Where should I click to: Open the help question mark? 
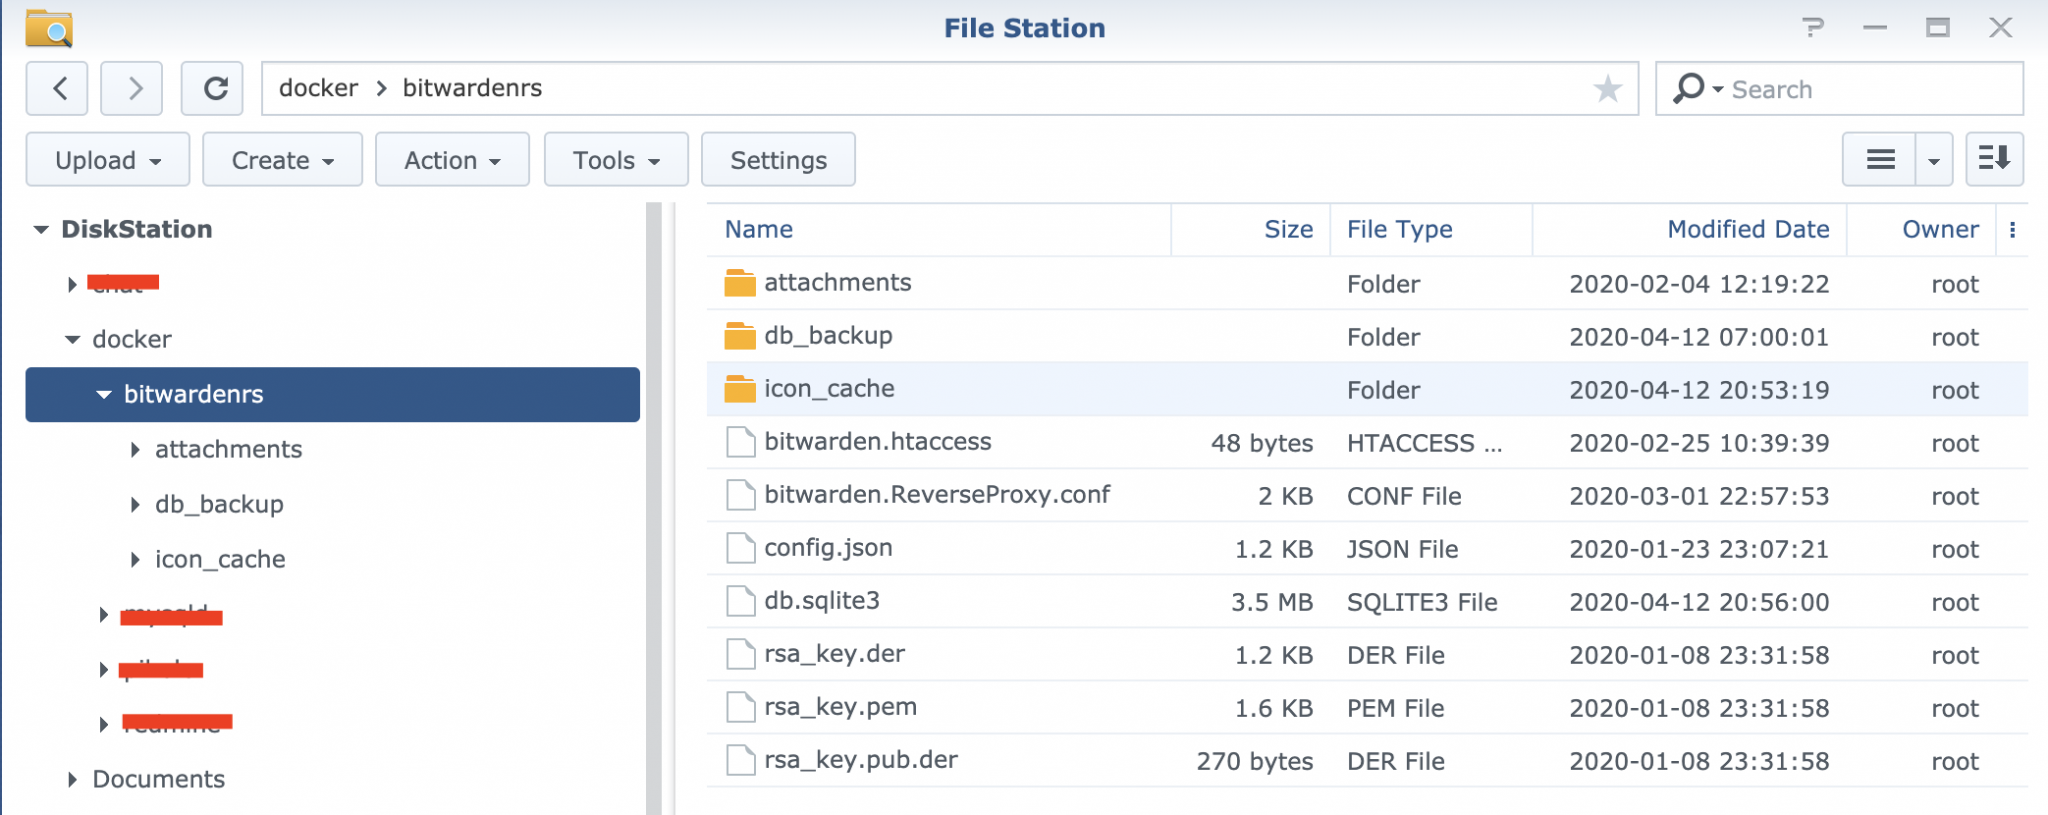1812,28
